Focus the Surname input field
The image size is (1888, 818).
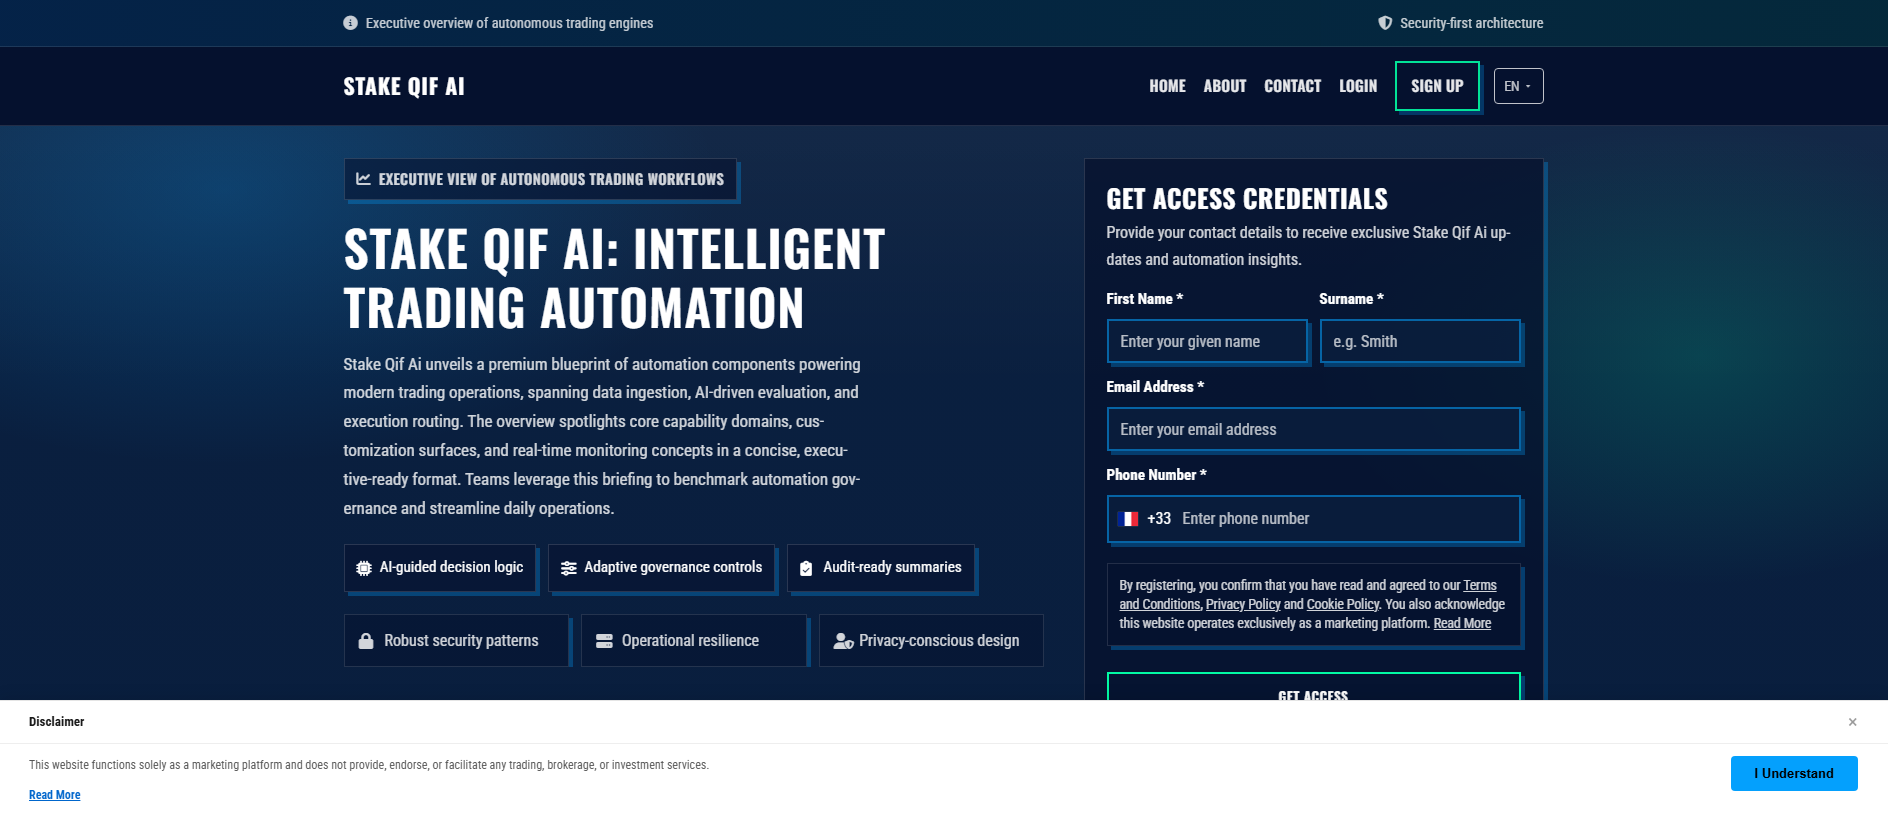[x=1420, y=341]
